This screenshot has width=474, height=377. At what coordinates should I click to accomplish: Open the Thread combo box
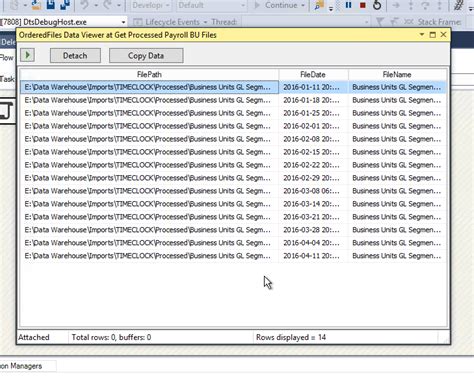pos(306,22)
